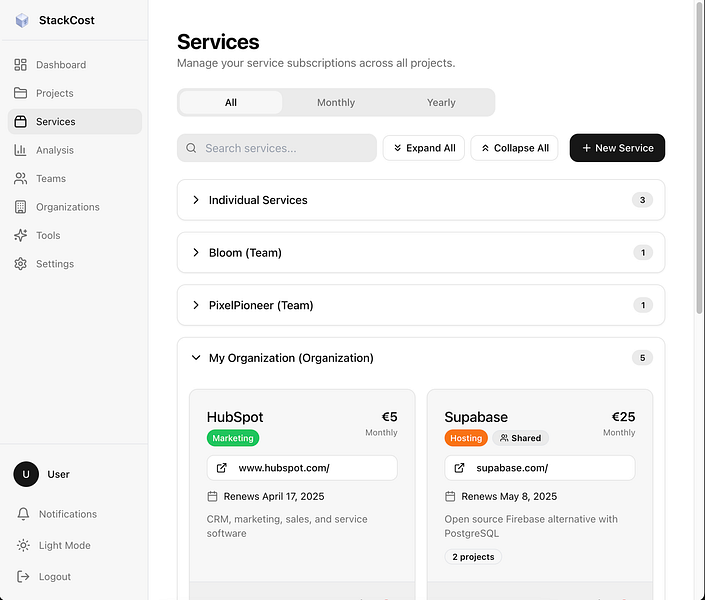Open the Analysis chart icon
Screen dimensions: 705x600
click(21, 150)
